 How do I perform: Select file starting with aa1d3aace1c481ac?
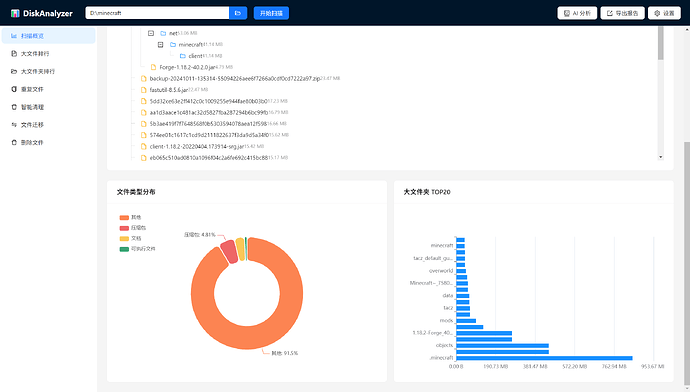click(209, 113)
